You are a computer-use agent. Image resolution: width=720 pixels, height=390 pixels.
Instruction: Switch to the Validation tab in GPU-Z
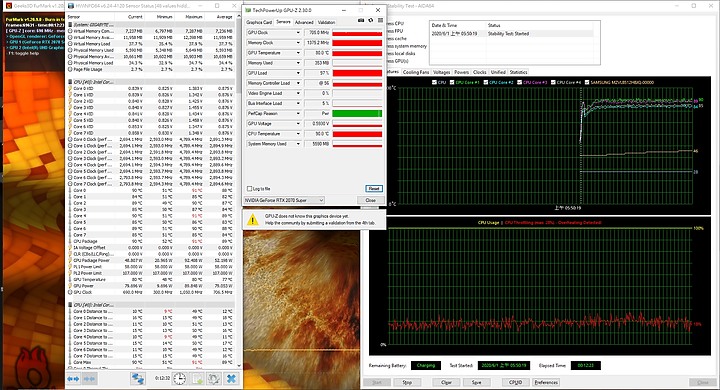326,22
